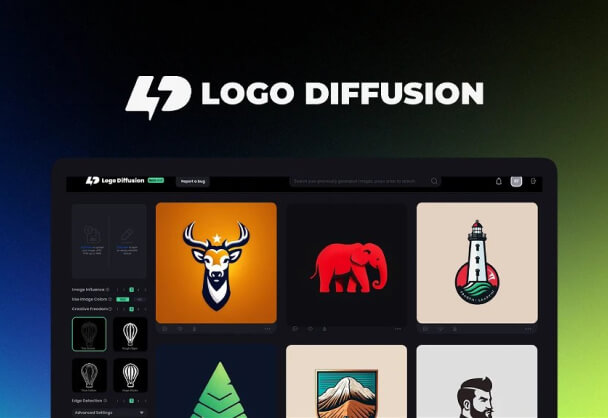Open the deer logo on orange background
Image resolution: width=608 pixels, height=418 pixels.
[x=216, y=263]
